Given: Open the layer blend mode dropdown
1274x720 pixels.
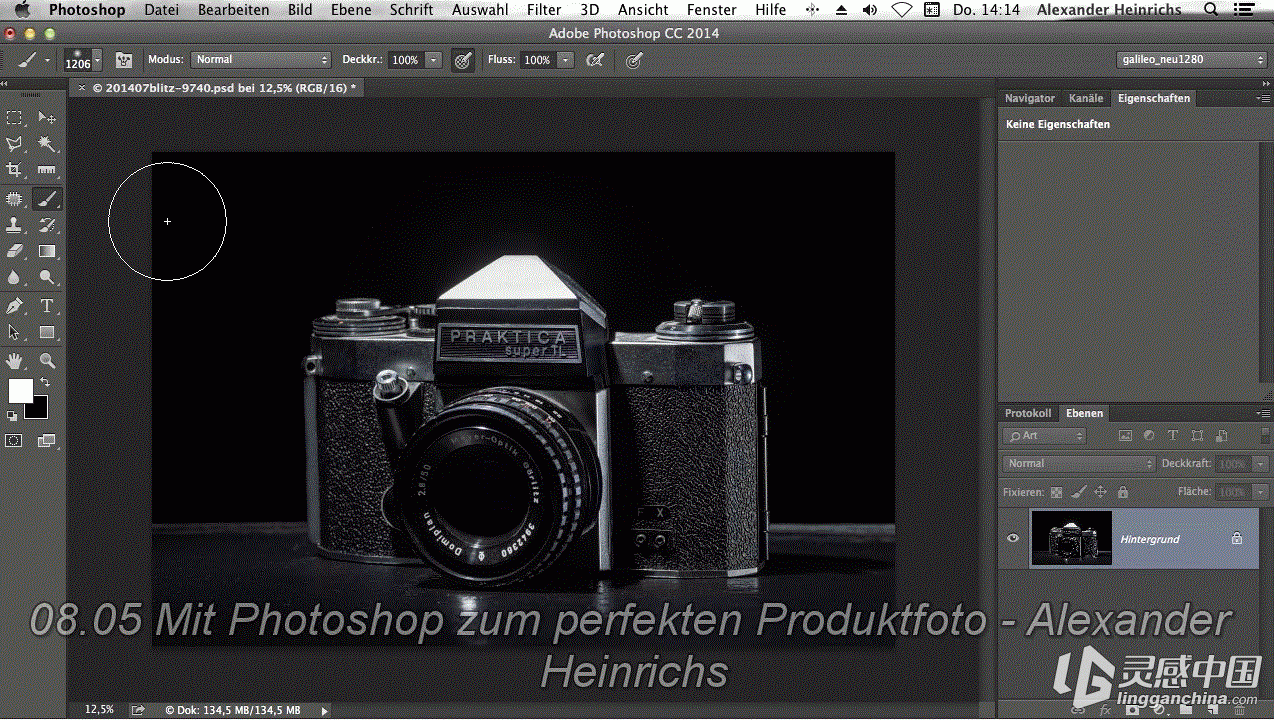Looking at the screenshot, I should [1079, 464].
